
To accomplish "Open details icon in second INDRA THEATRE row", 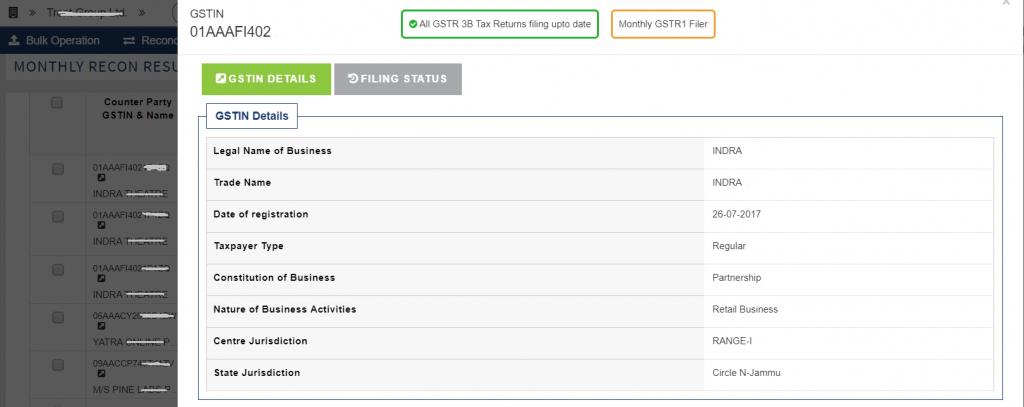I will click(101, 225).
